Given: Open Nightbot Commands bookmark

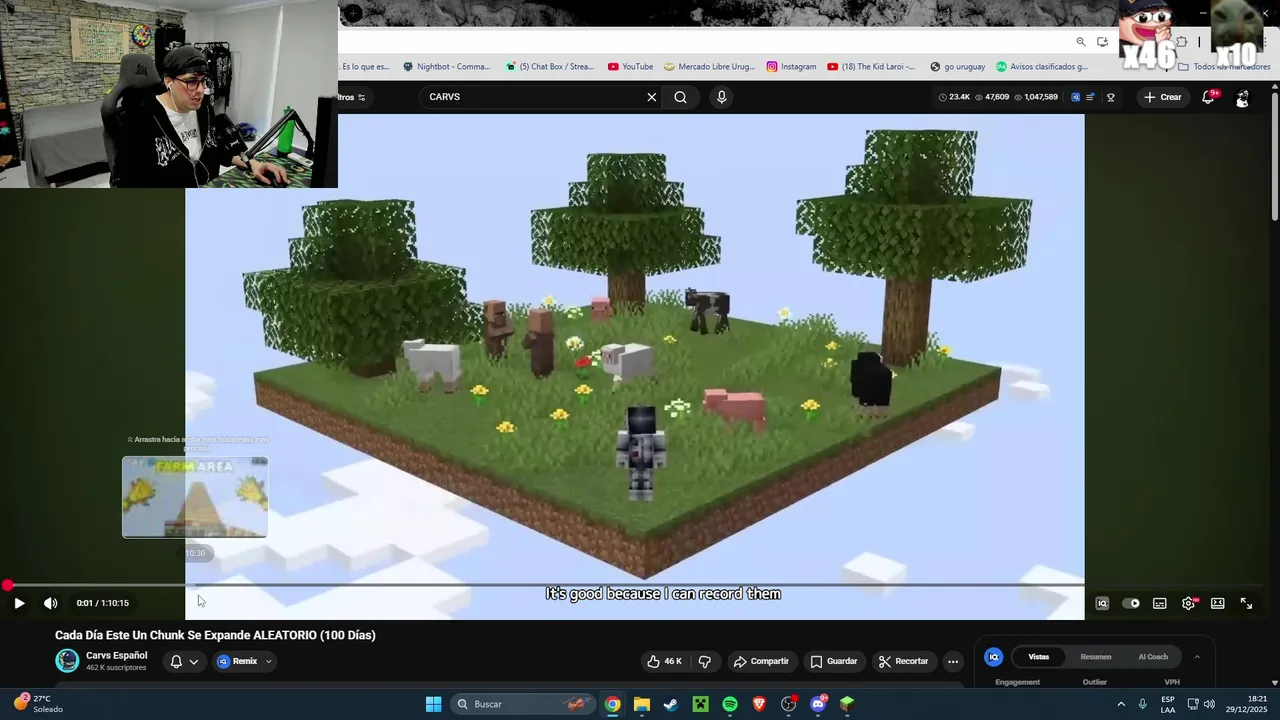Looking at the screenshot, I should (x=447, y=67).
